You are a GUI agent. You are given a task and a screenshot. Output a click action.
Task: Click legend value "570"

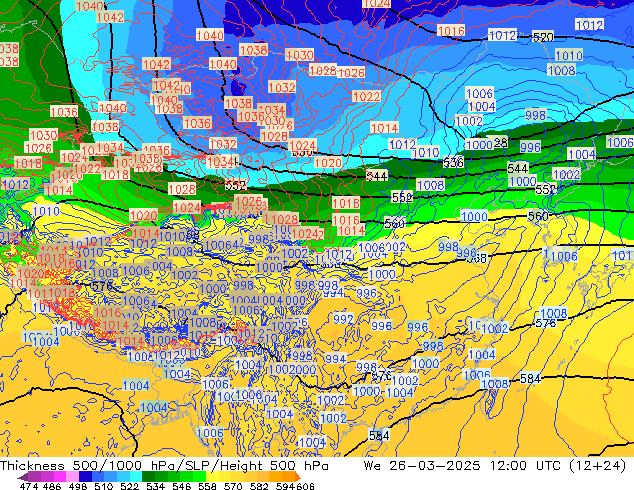[233, 486]
